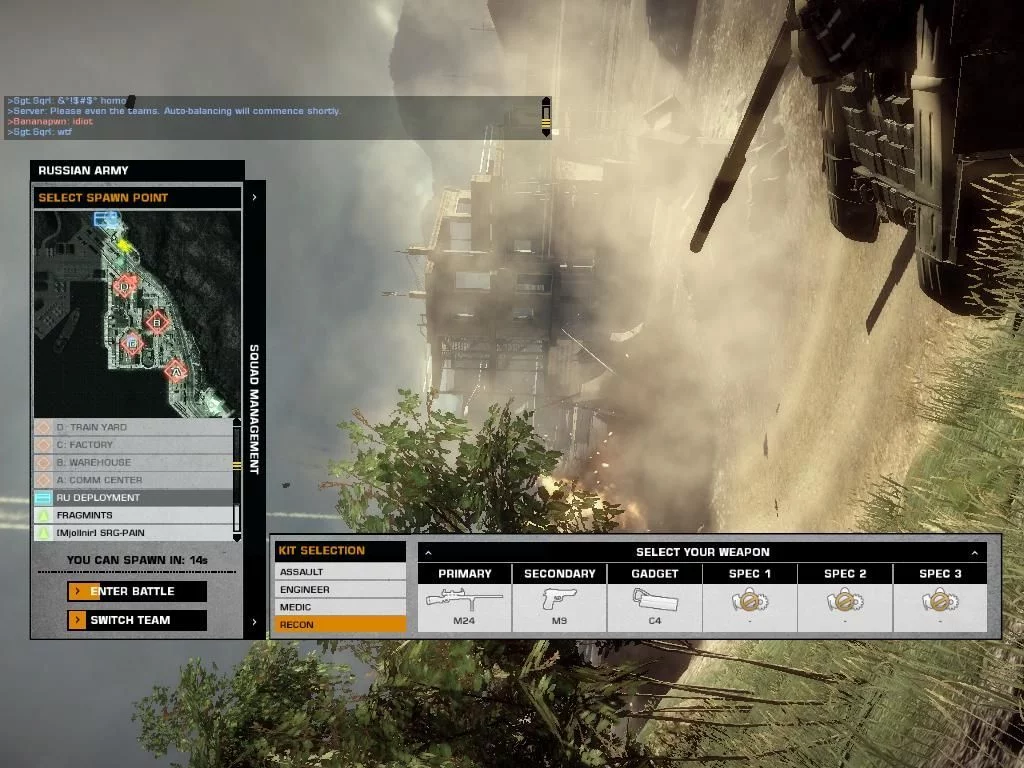Viewport: 1024px width, 768px height.
Task: Collapse weapon panel with the left caret
Action: pyautogui.click(x=428, y=553)
